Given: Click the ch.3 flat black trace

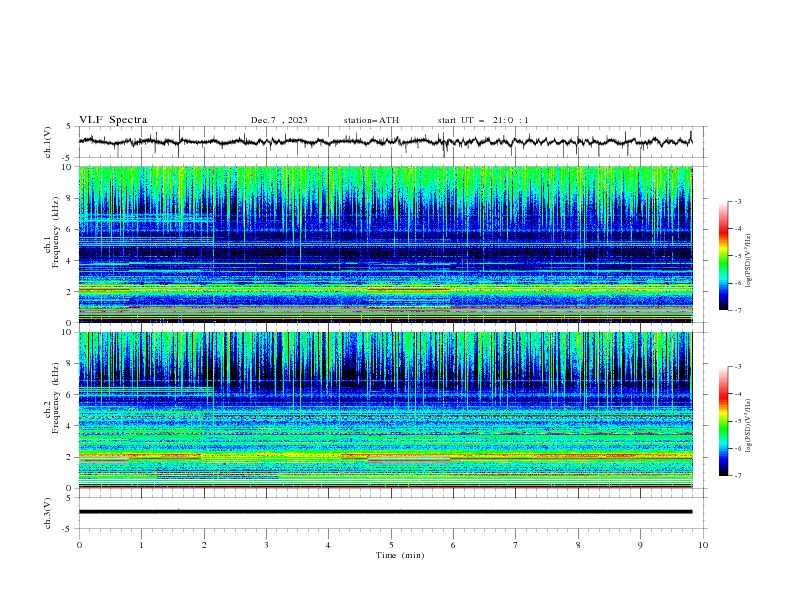Looking at the screenshot, I should click(x=385, y=512).
